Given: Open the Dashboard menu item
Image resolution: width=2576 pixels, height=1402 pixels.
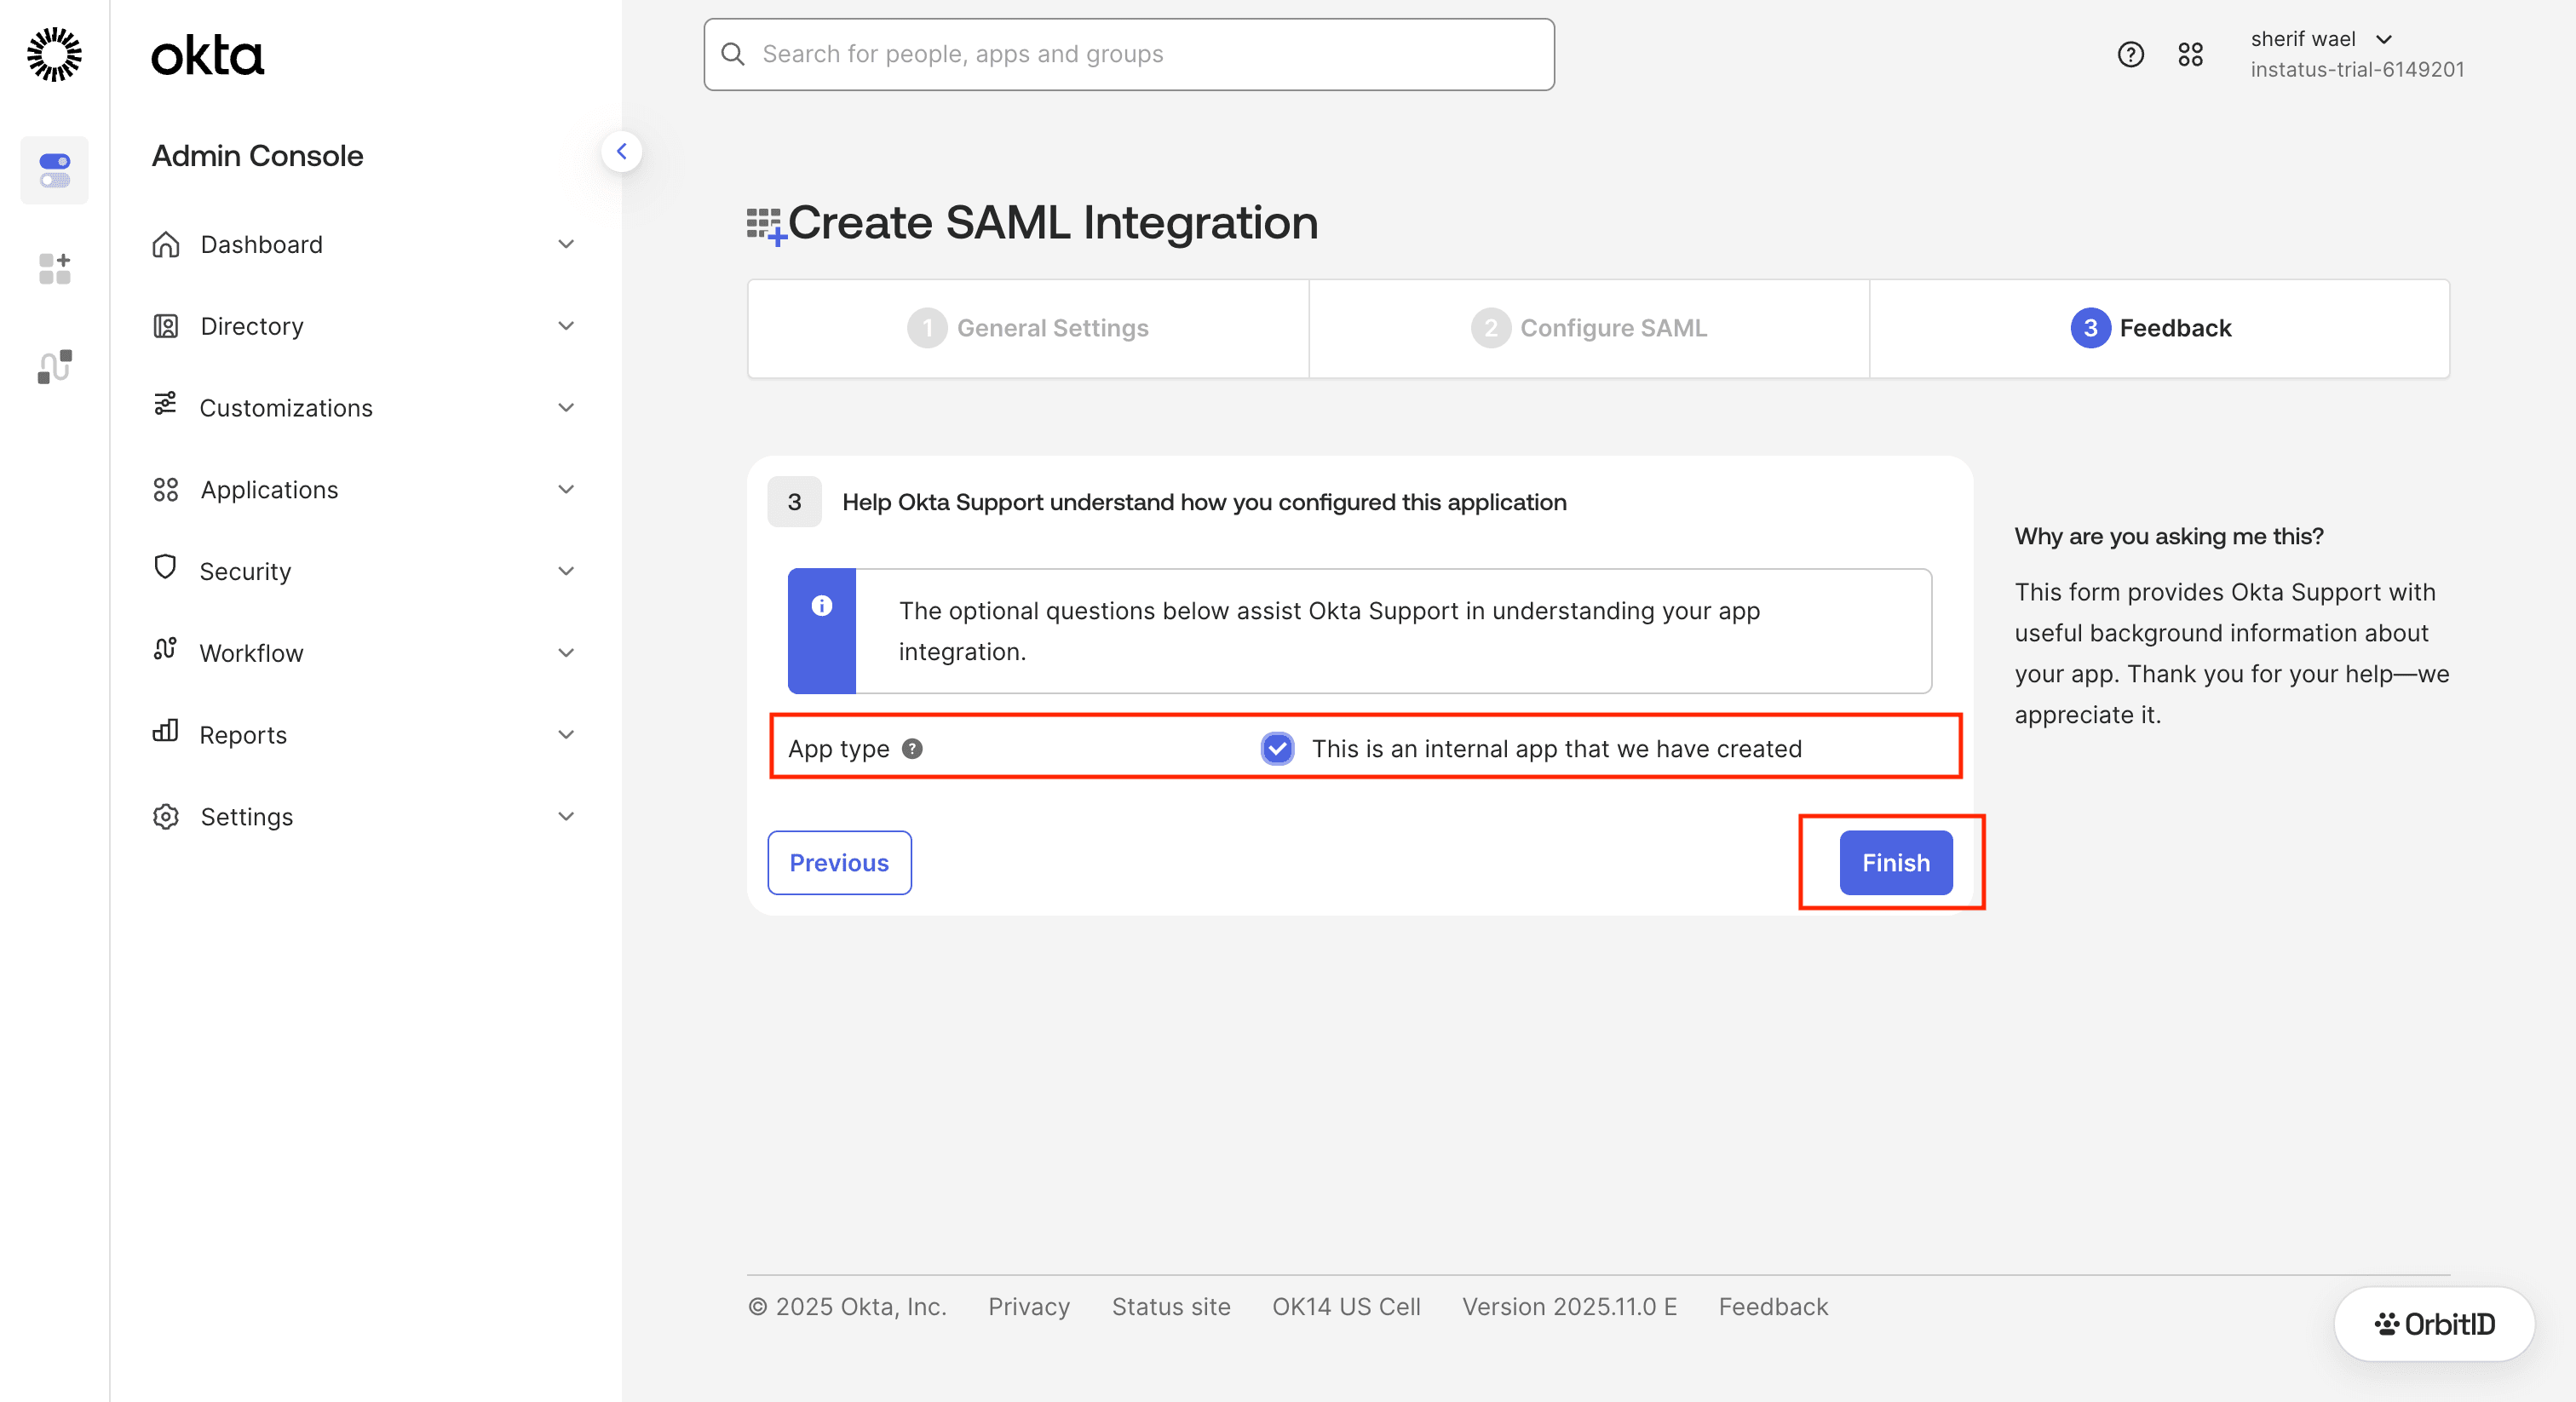Looking at the screenshot, I should (364, 244).
